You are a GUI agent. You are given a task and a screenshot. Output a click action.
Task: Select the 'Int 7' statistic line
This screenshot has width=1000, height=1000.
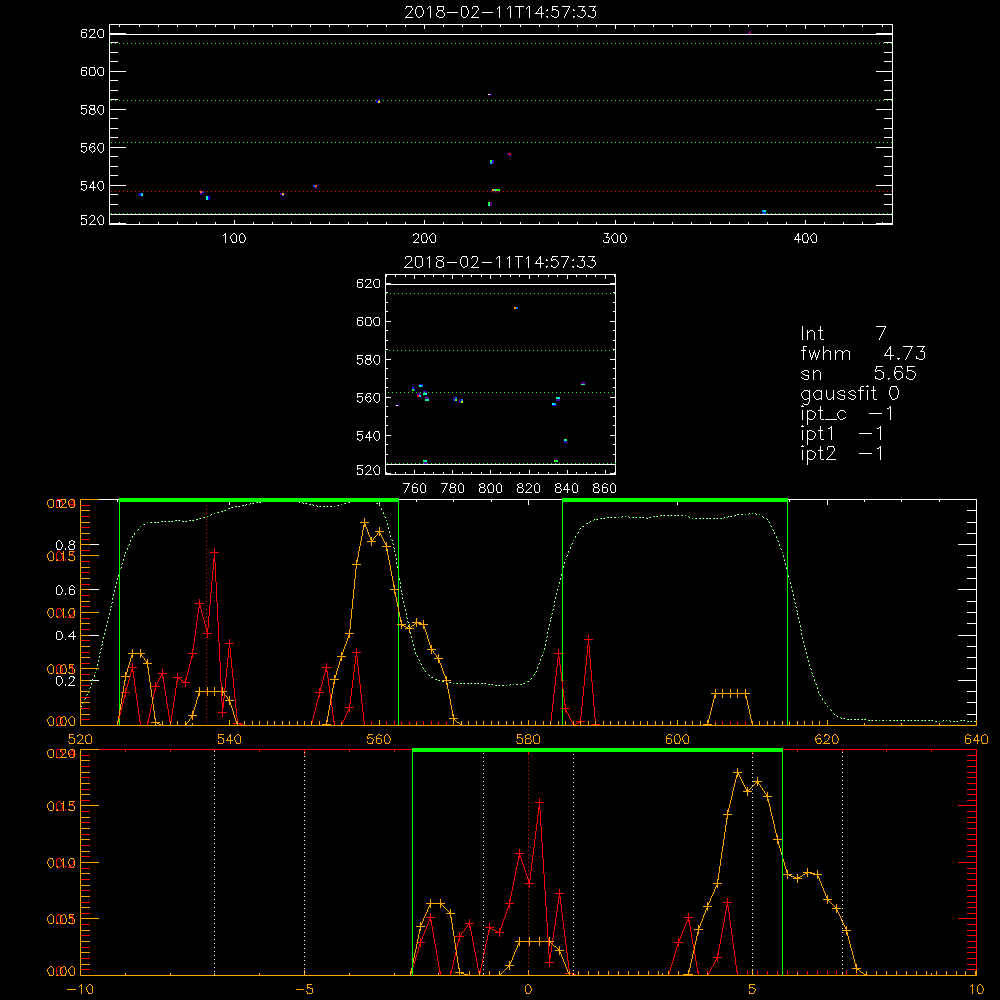[843, 333]
